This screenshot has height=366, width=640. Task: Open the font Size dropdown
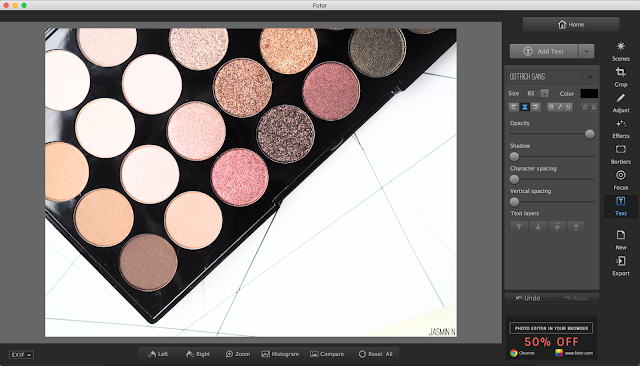pos(544,93)
